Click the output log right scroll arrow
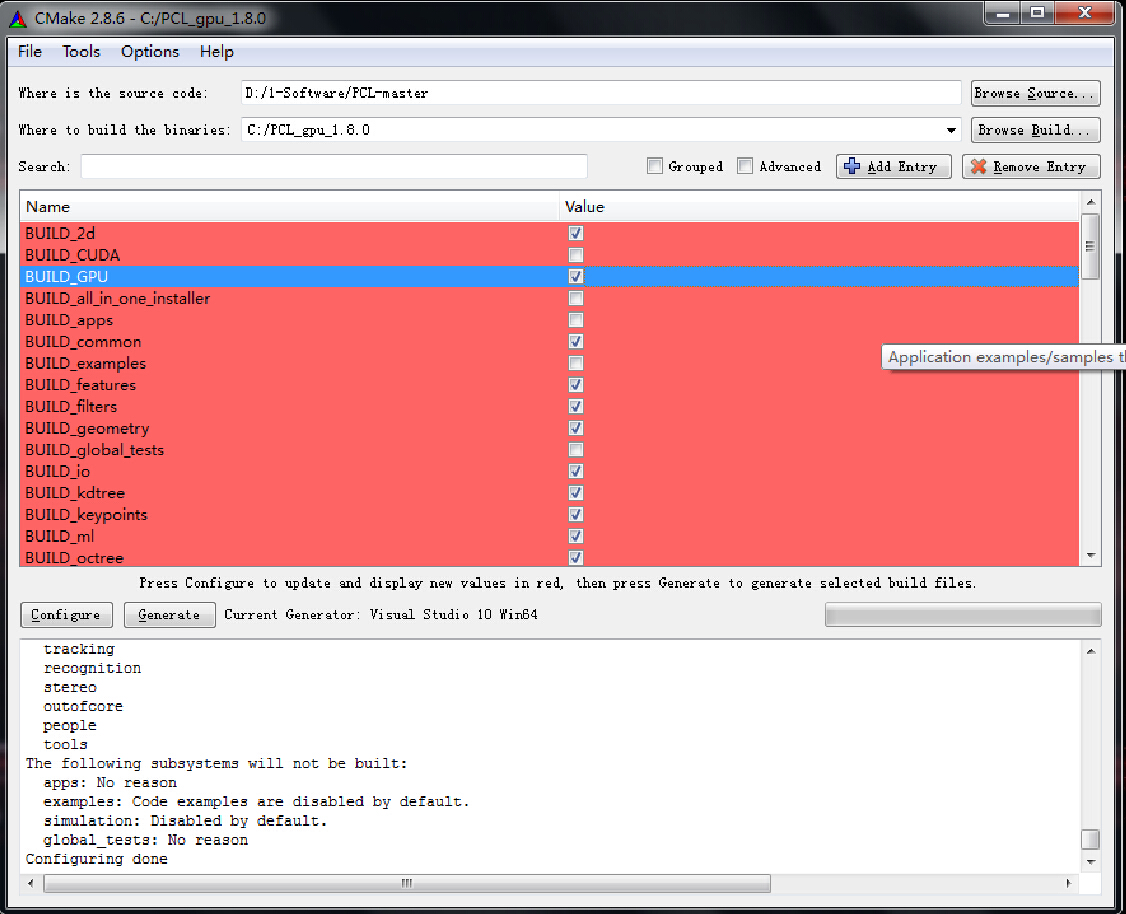The image size is (1126, 914). pos(1069,883)
